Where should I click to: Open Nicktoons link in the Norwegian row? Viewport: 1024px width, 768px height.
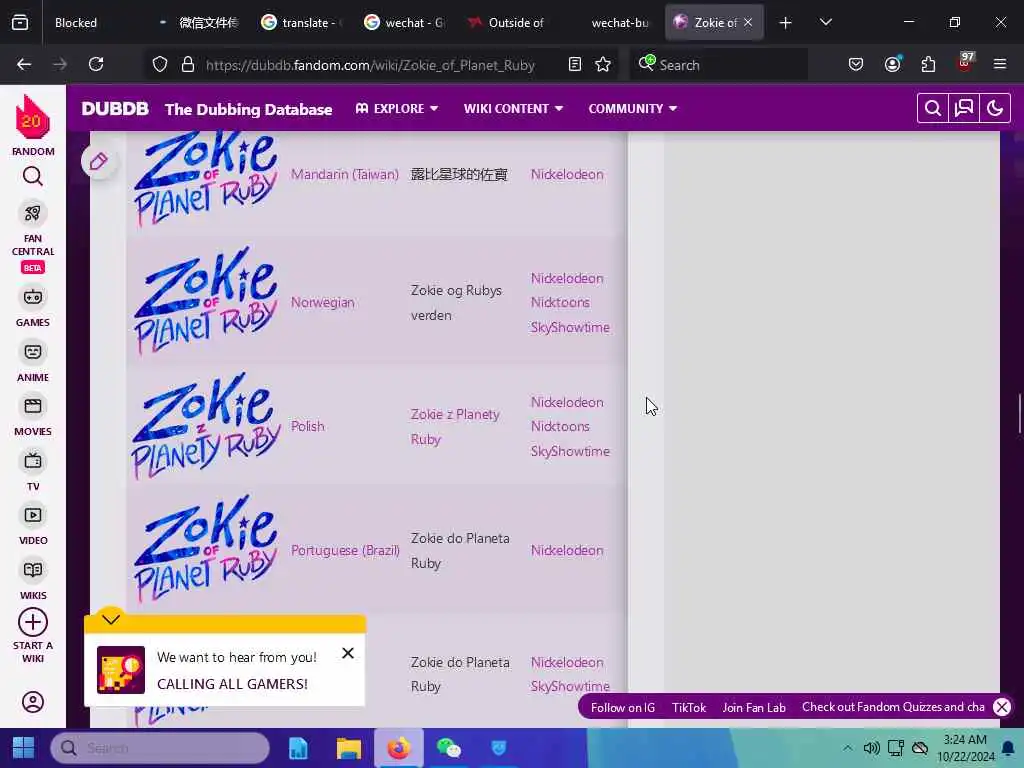[560, 302]
